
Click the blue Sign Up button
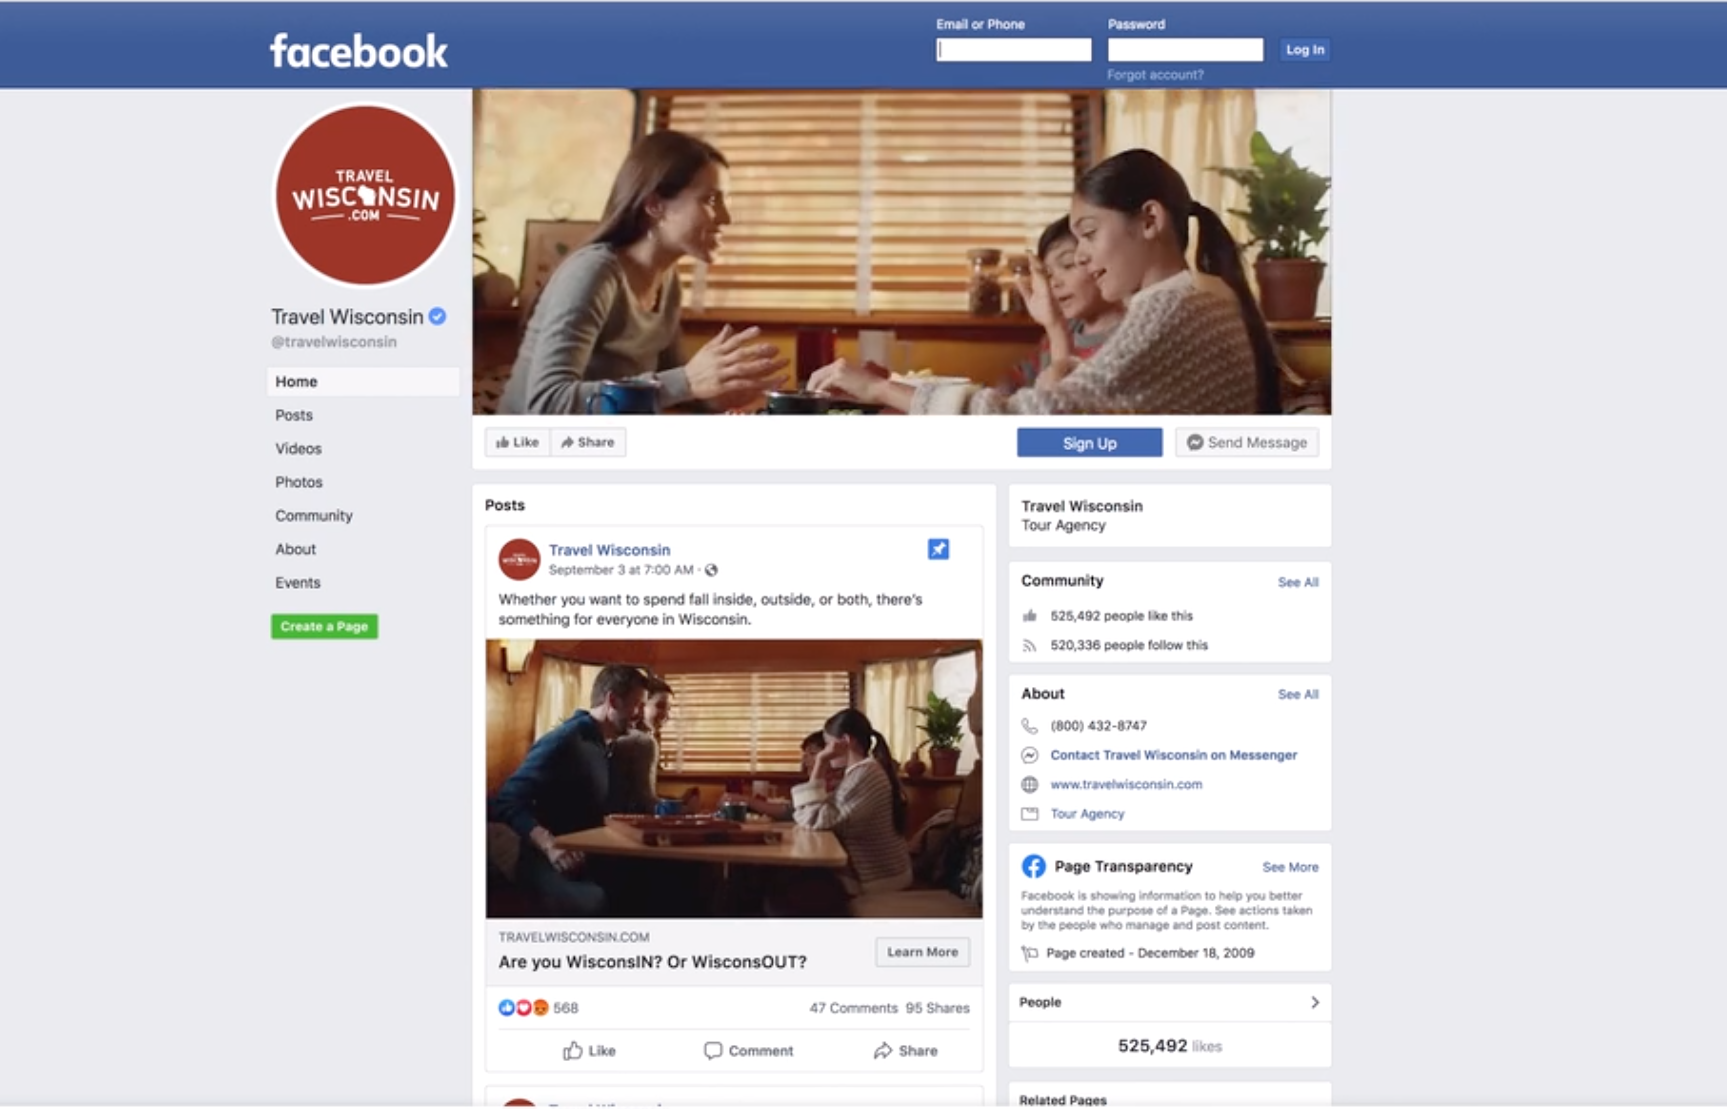coord(1089,443)
